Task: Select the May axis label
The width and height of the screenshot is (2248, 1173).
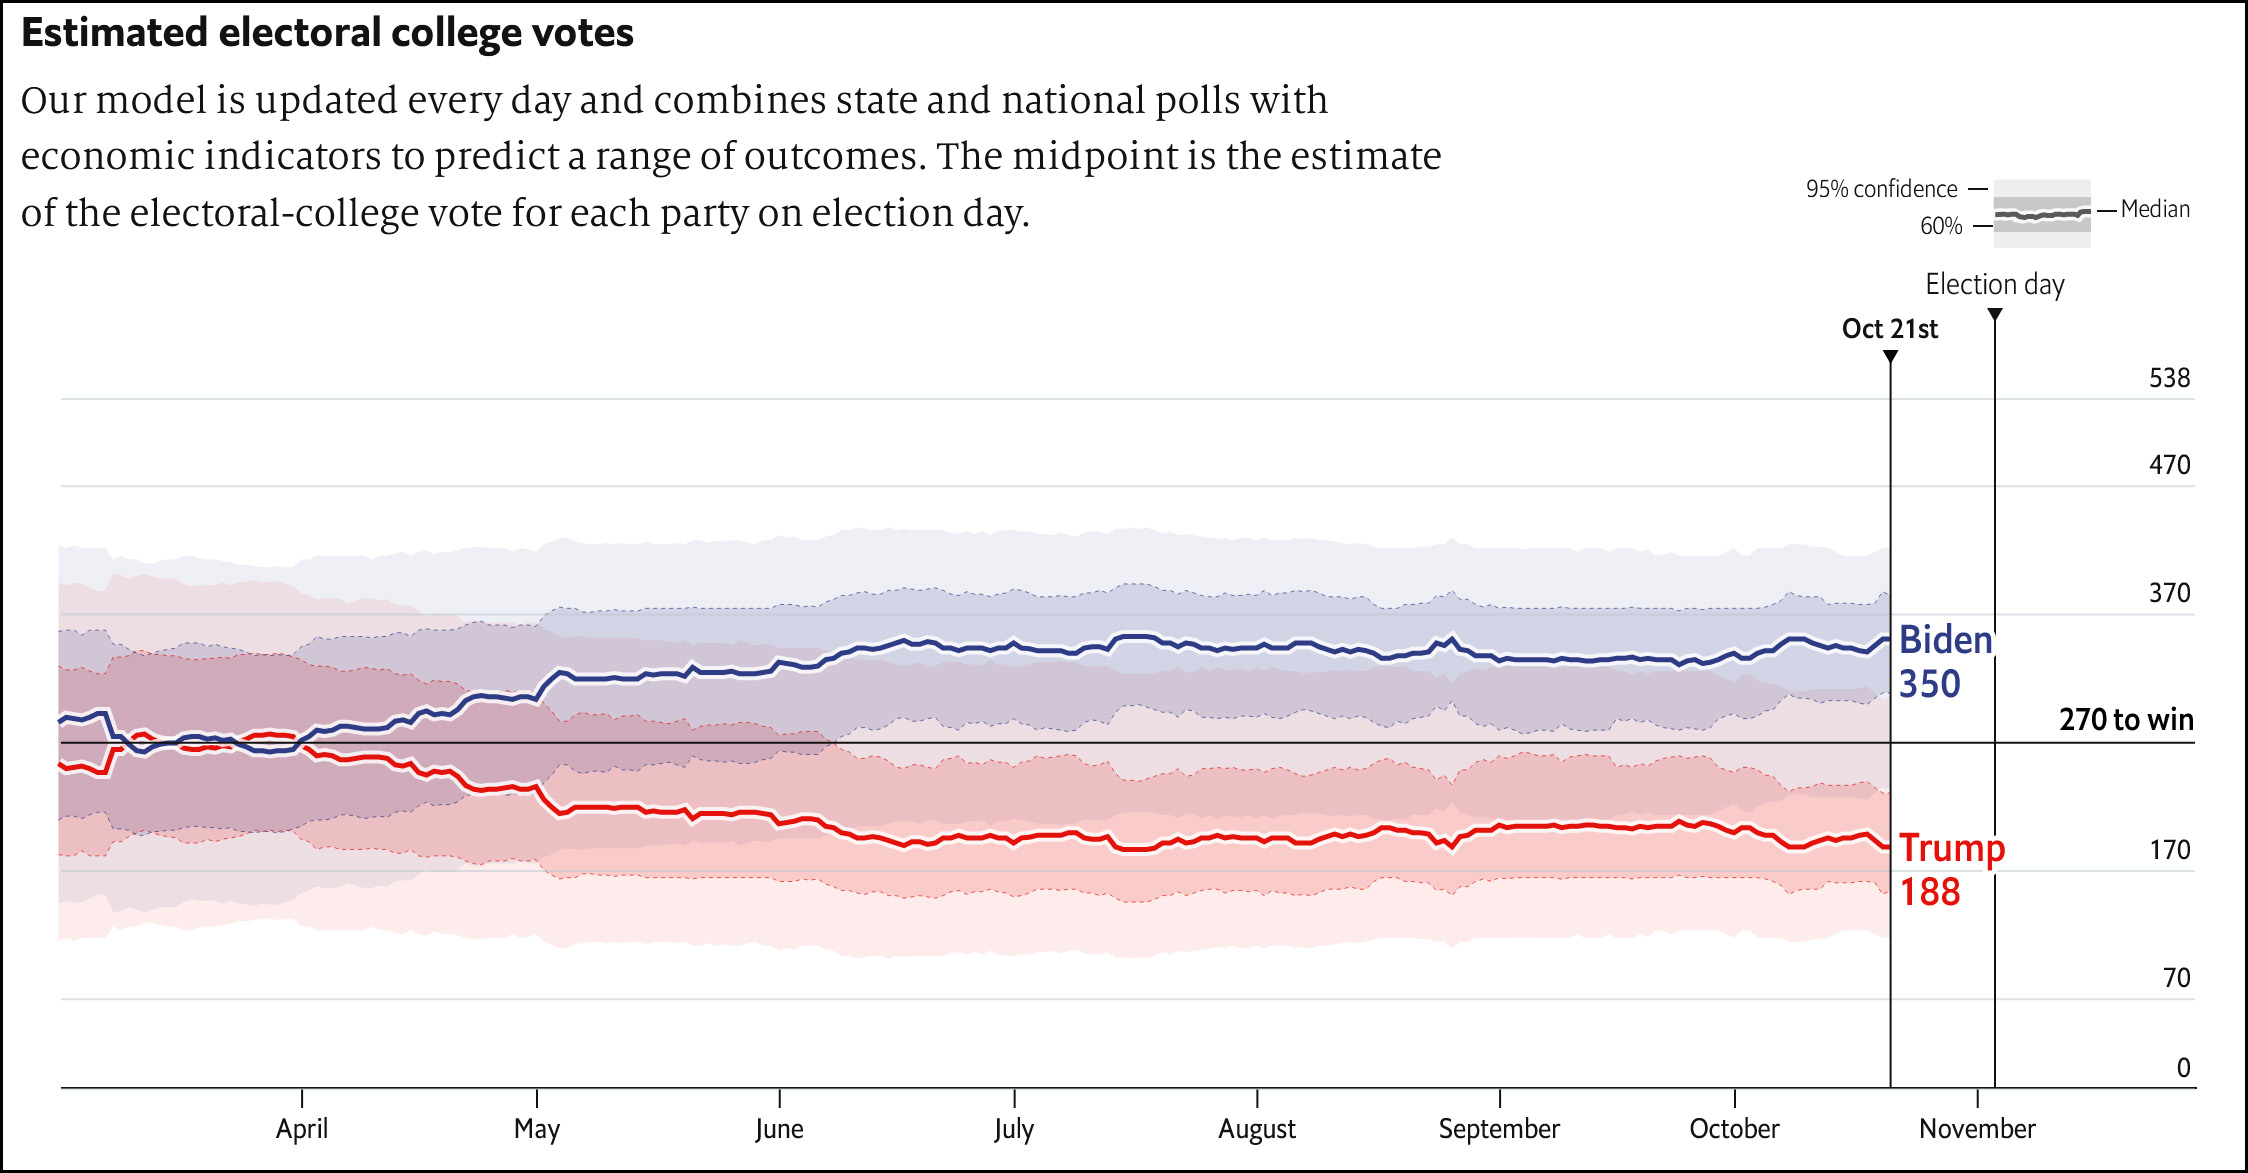Action: pos(537,1129)
